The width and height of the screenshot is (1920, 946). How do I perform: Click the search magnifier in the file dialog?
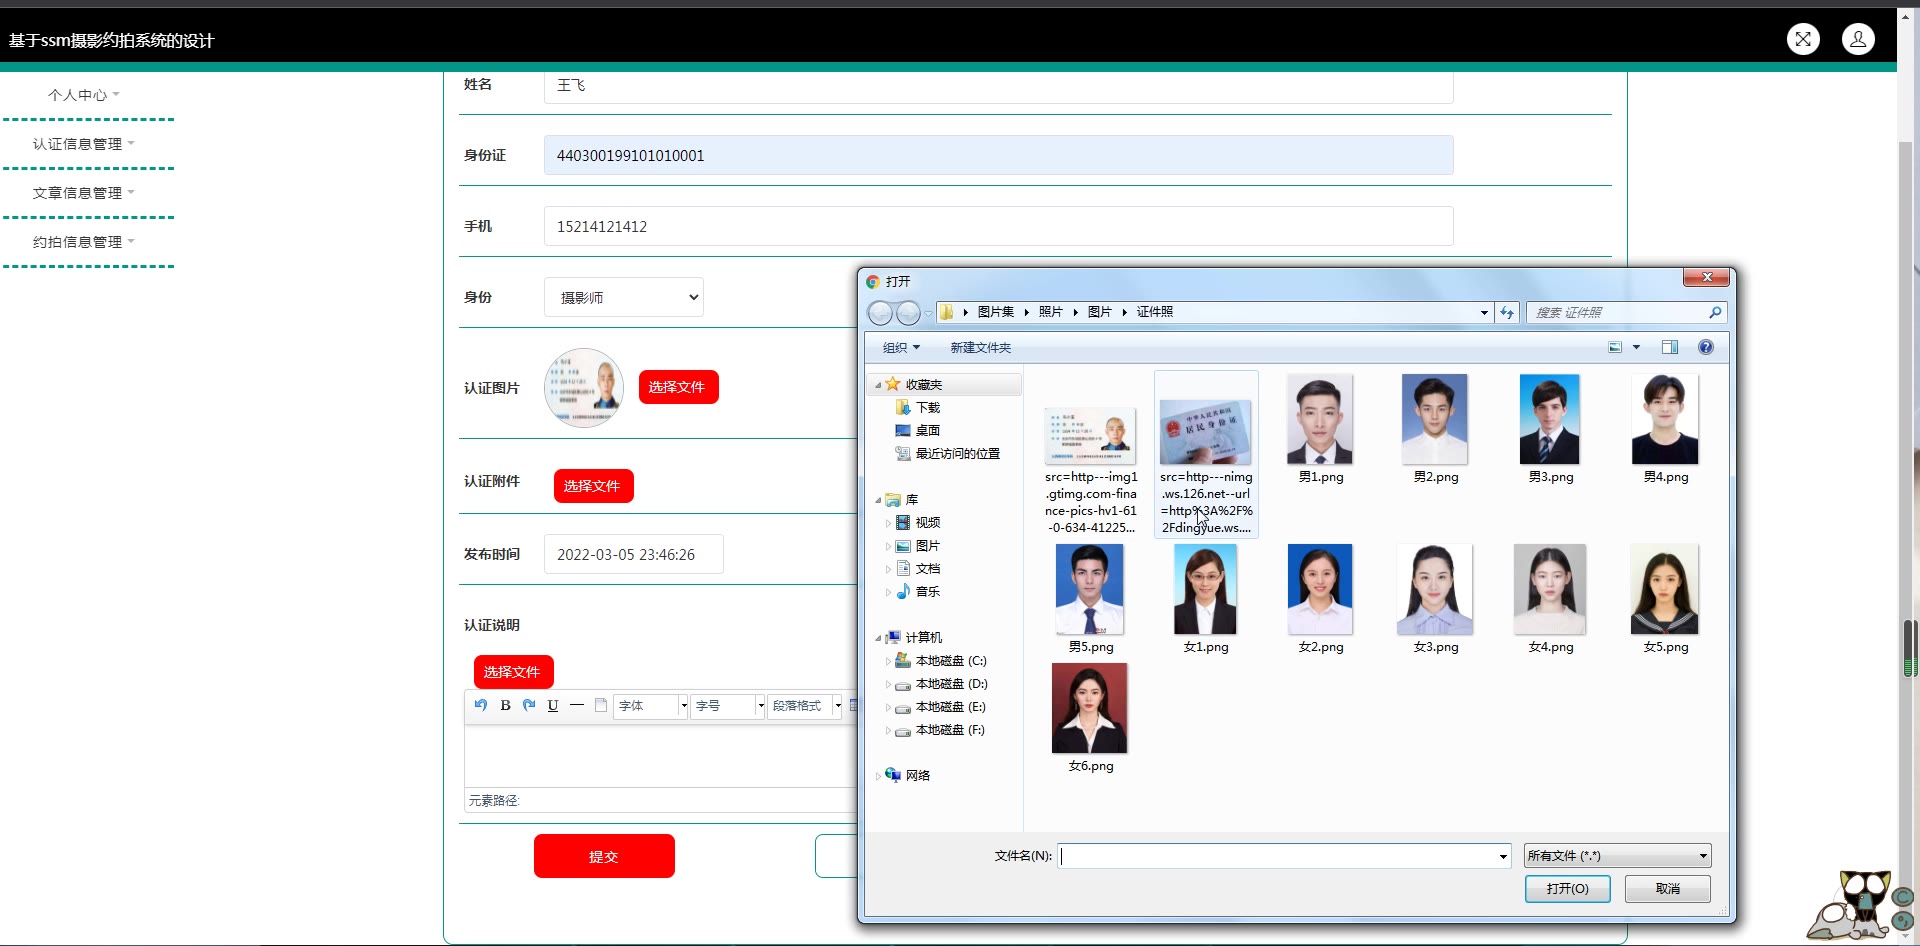coord(1715,313)
